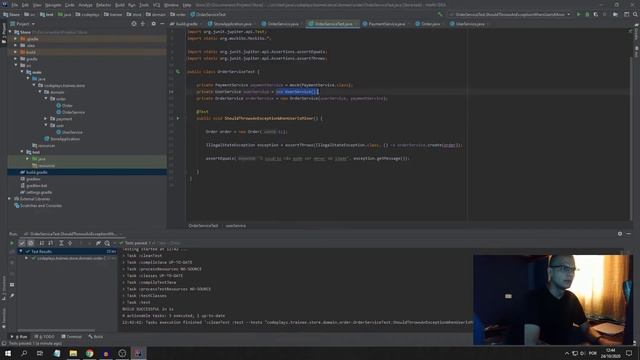Open the TODO tool window button
This screenshot has width=640, height=360.
45,337
